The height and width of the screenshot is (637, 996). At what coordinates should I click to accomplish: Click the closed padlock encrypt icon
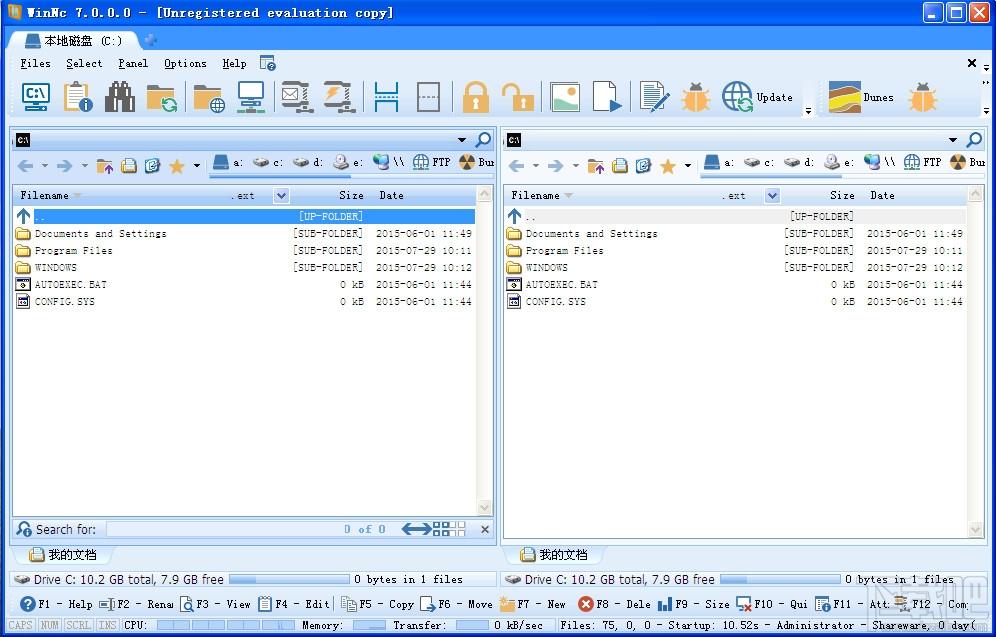tap(476, 97)
